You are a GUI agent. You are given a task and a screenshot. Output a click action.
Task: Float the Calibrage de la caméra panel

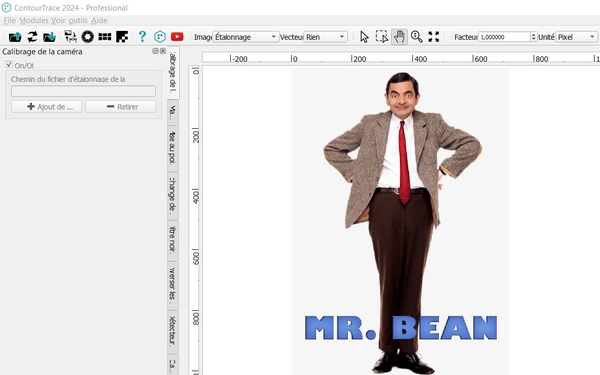[x=155, y=51]
